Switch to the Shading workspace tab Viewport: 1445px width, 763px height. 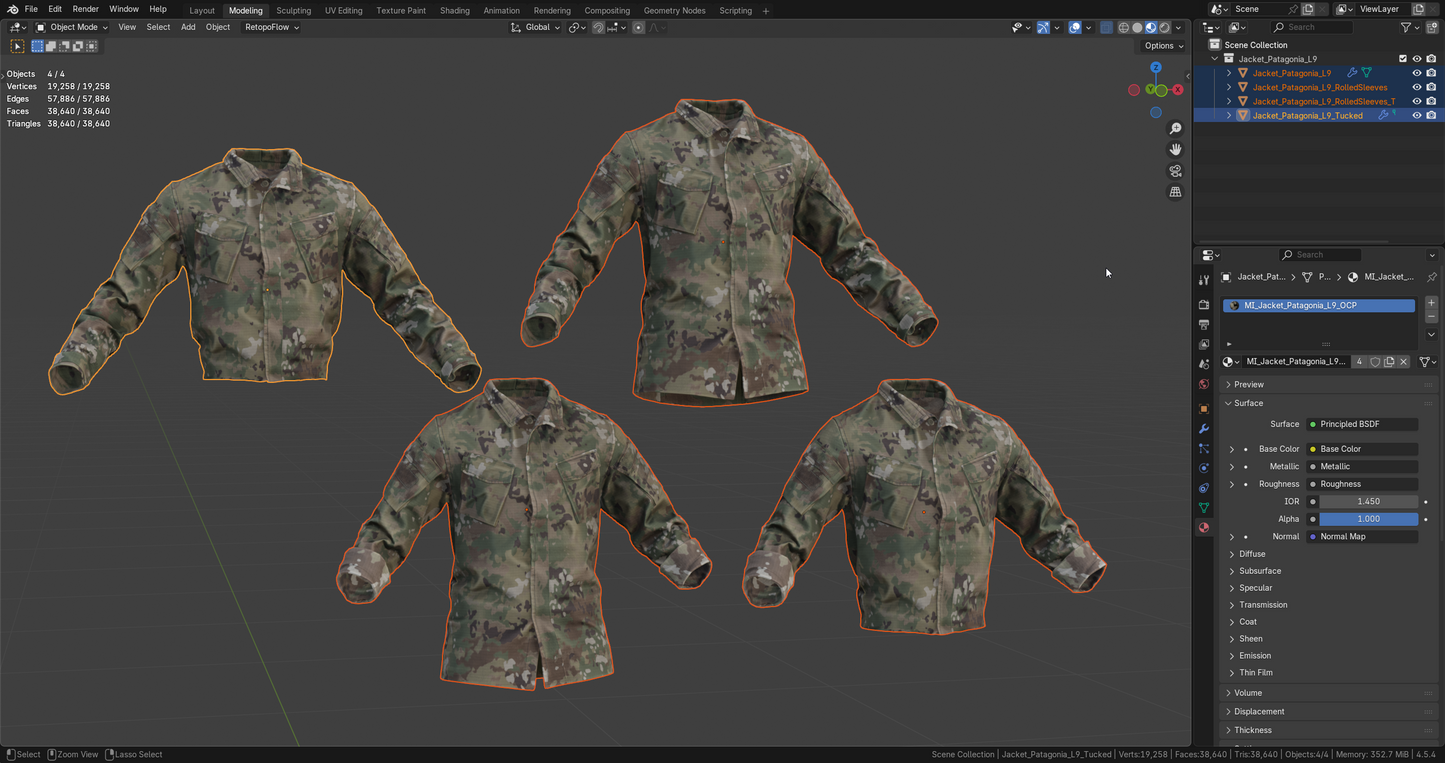tap(455, 10)
